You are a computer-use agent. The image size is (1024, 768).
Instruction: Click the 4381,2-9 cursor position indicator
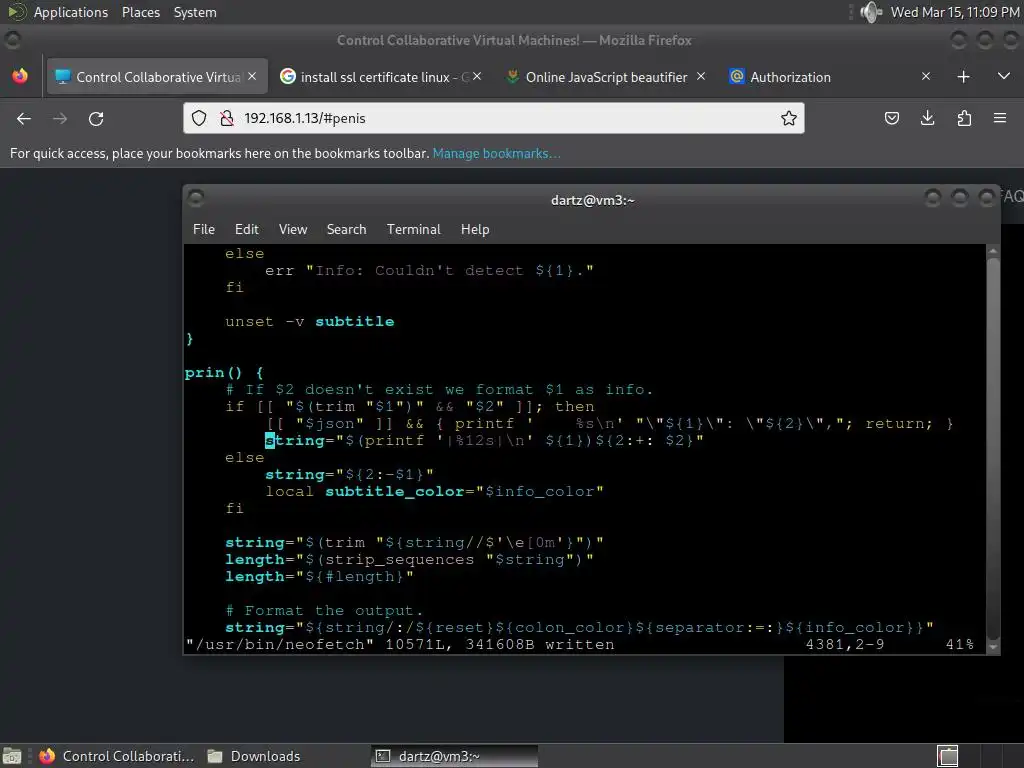tap(845, 645)
